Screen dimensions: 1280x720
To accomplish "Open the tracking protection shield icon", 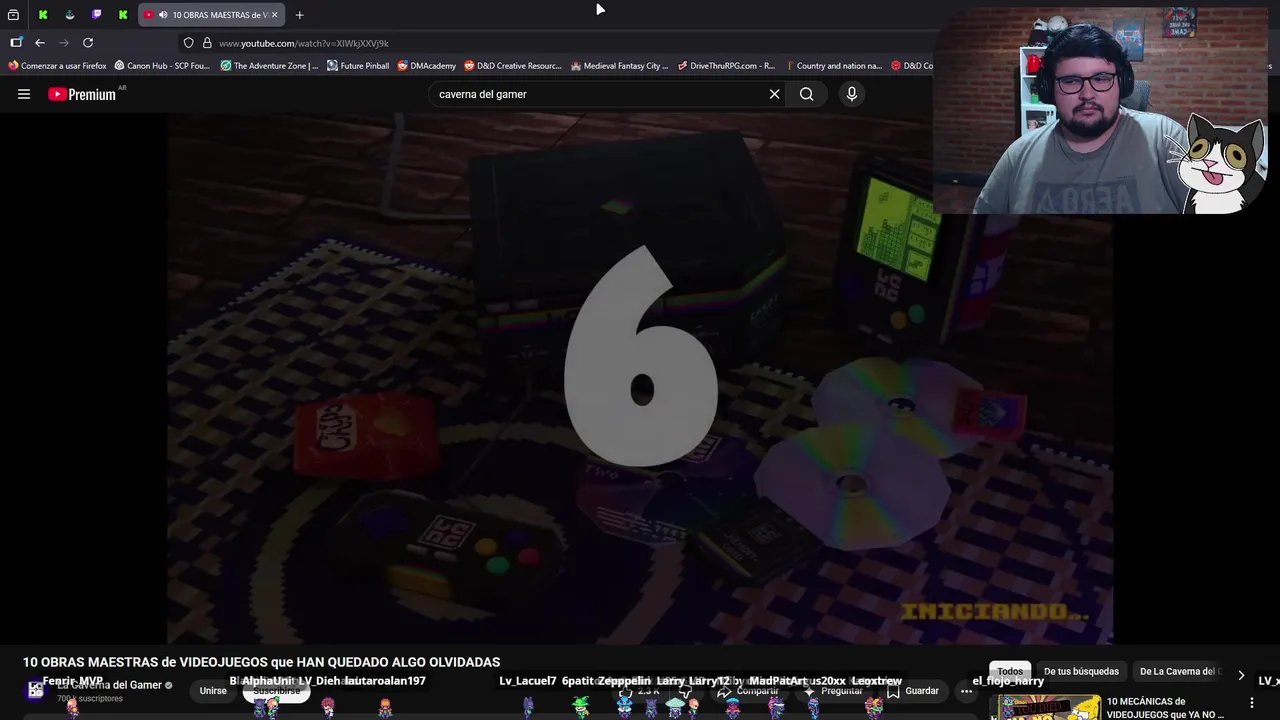I will [188, 43].
